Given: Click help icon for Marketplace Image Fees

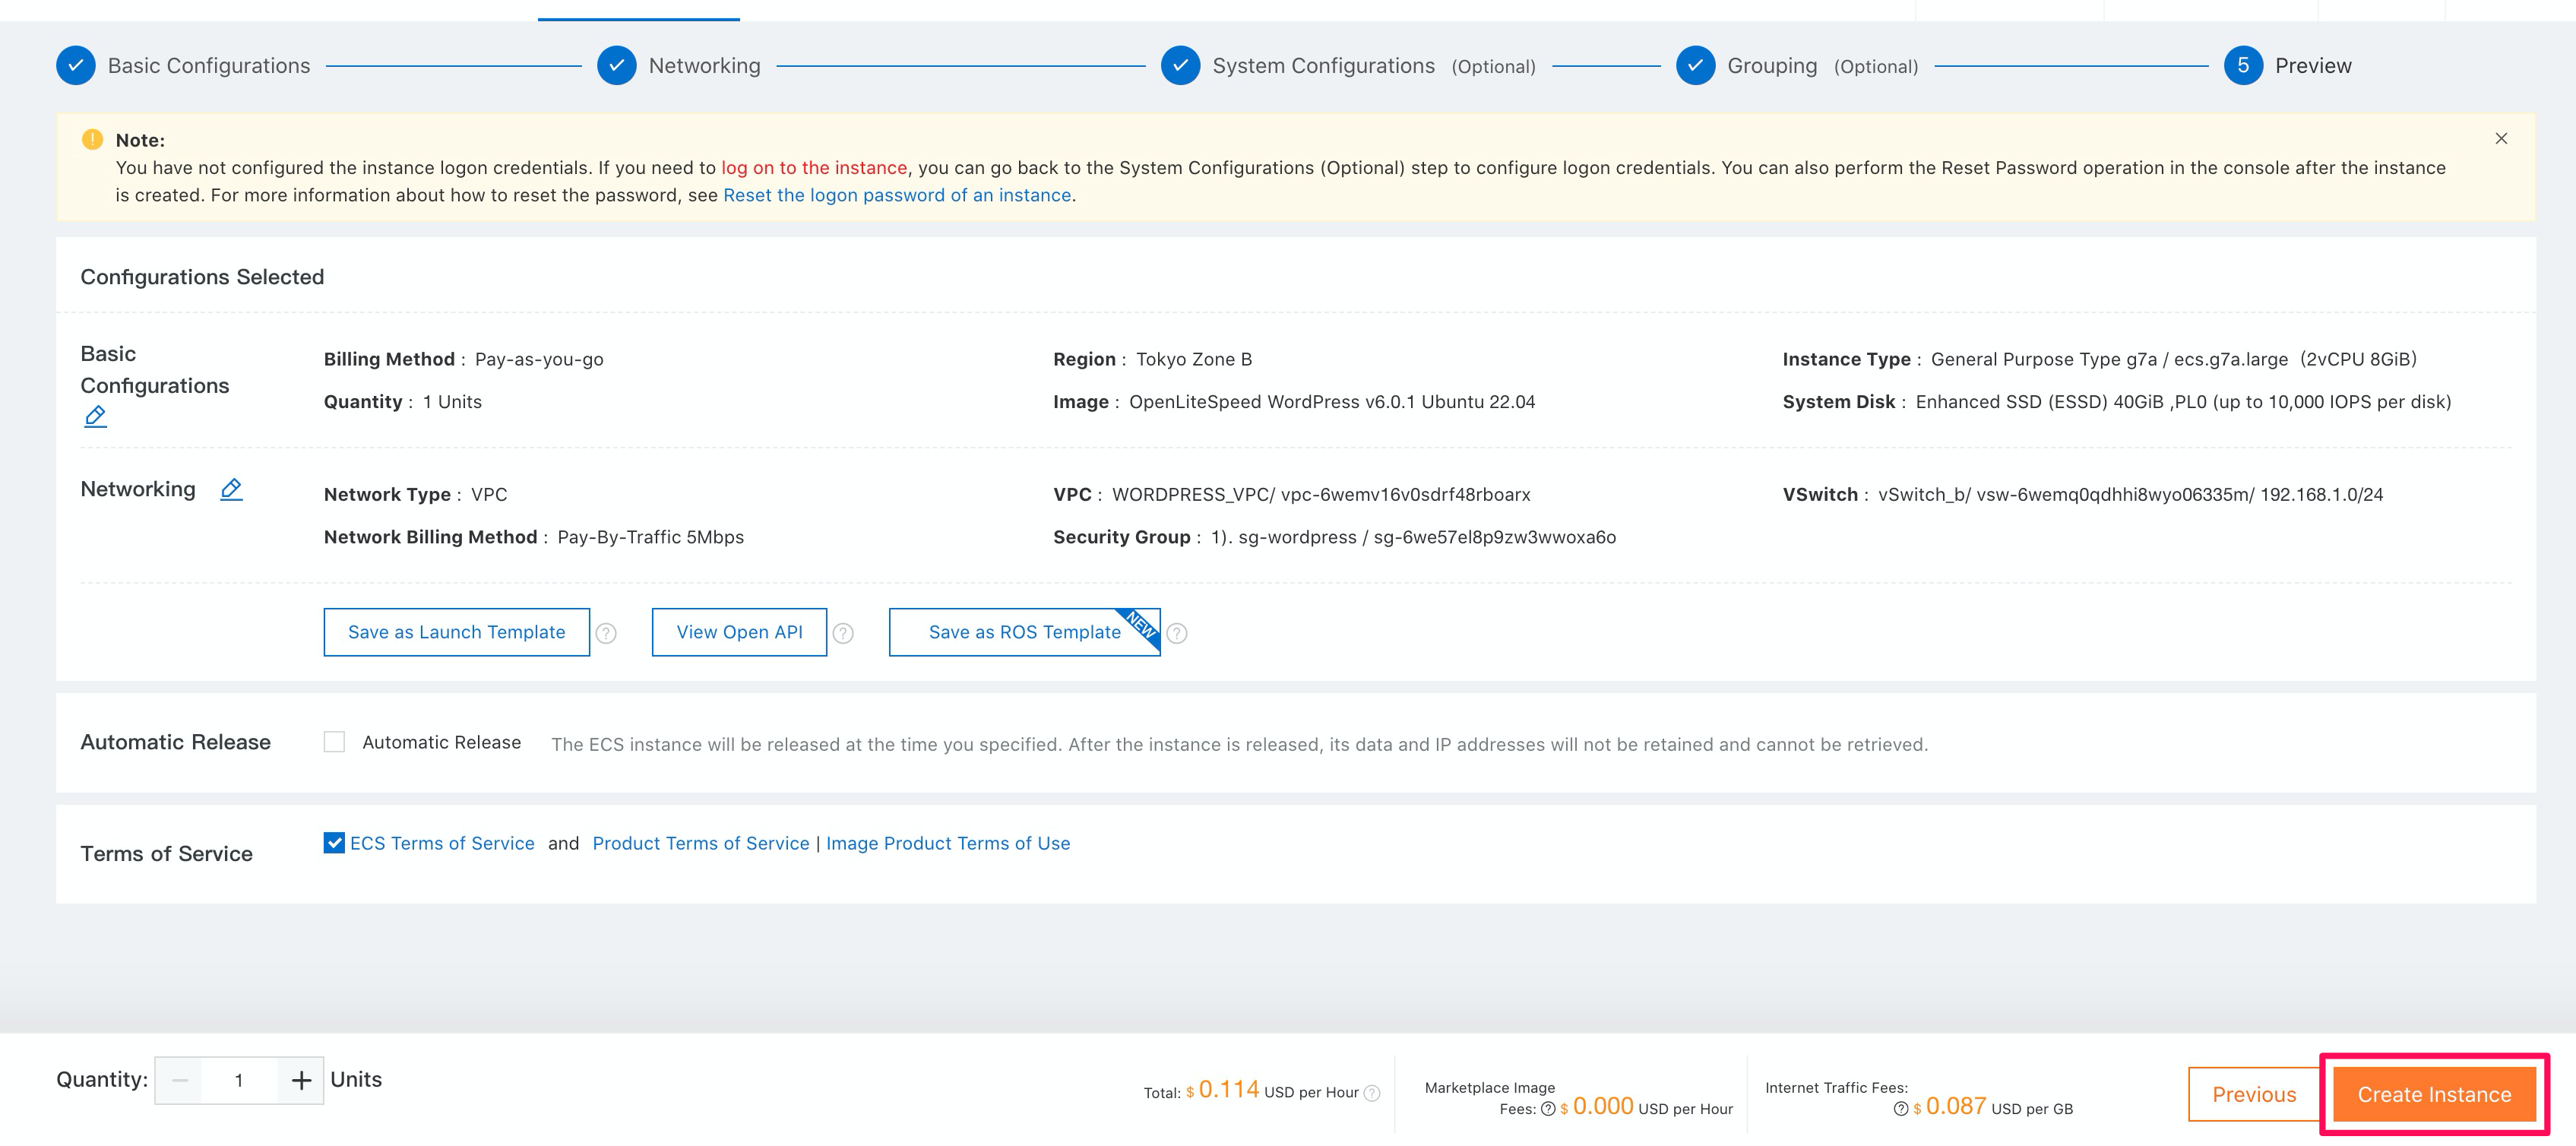Looking at the screenshot, I should [1547, 1108].
